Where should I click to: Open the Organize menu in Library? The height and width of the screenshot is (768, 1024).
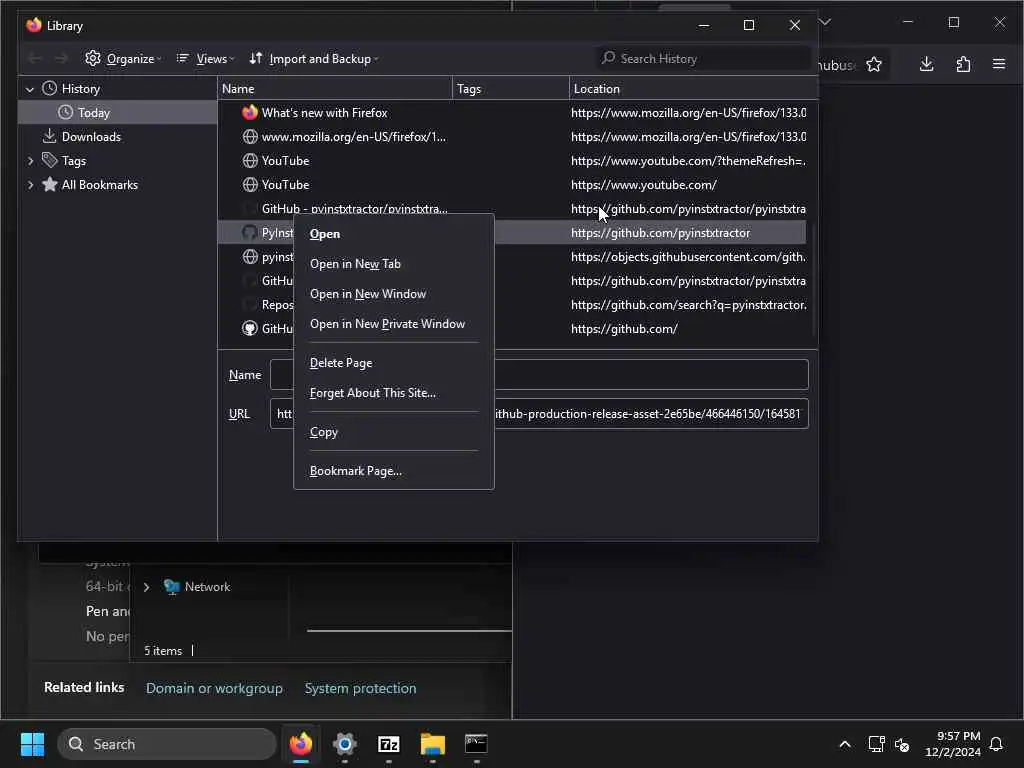pos(123,59)
